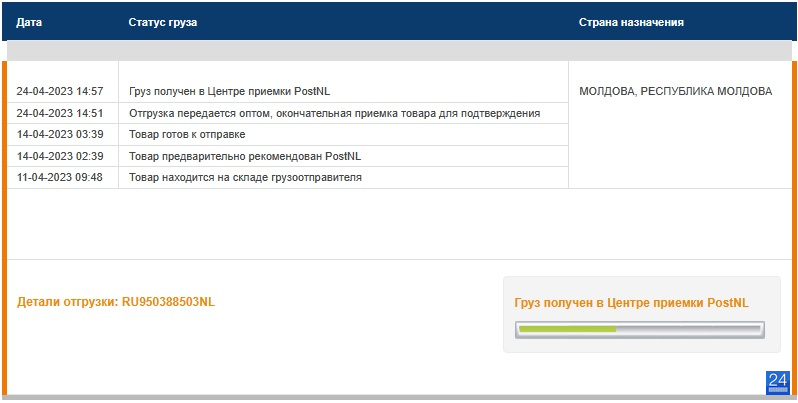
Task: Select date 14-04-2023 03:39
Action: pyautogui.click(x=60, y=135)
